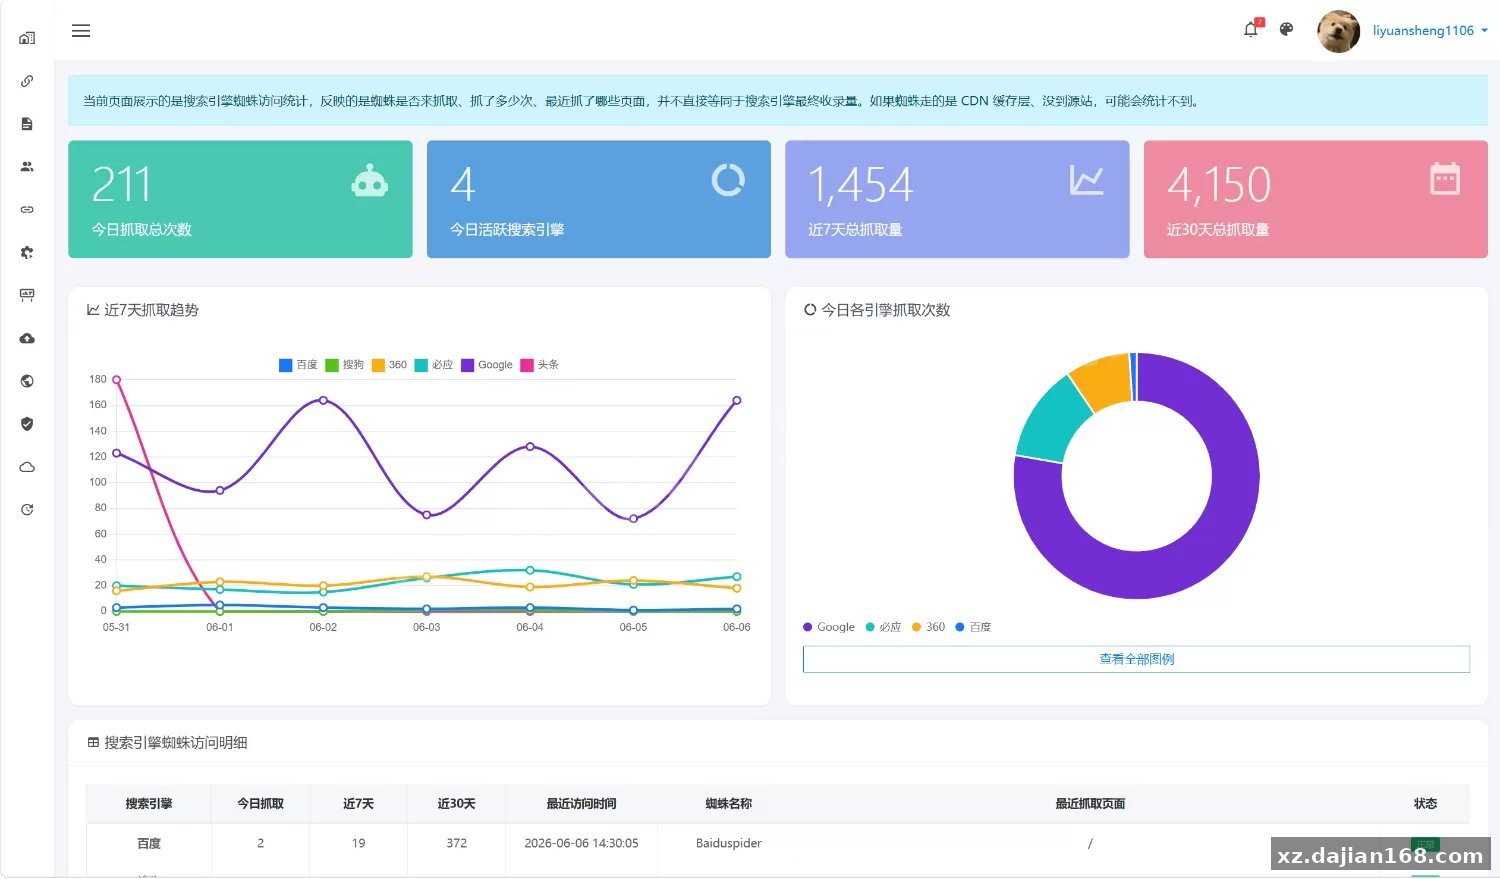Click the calendar icon on 30-day card
Viewport: 1500px width, 879px height.
click(x=1445, y=179)
